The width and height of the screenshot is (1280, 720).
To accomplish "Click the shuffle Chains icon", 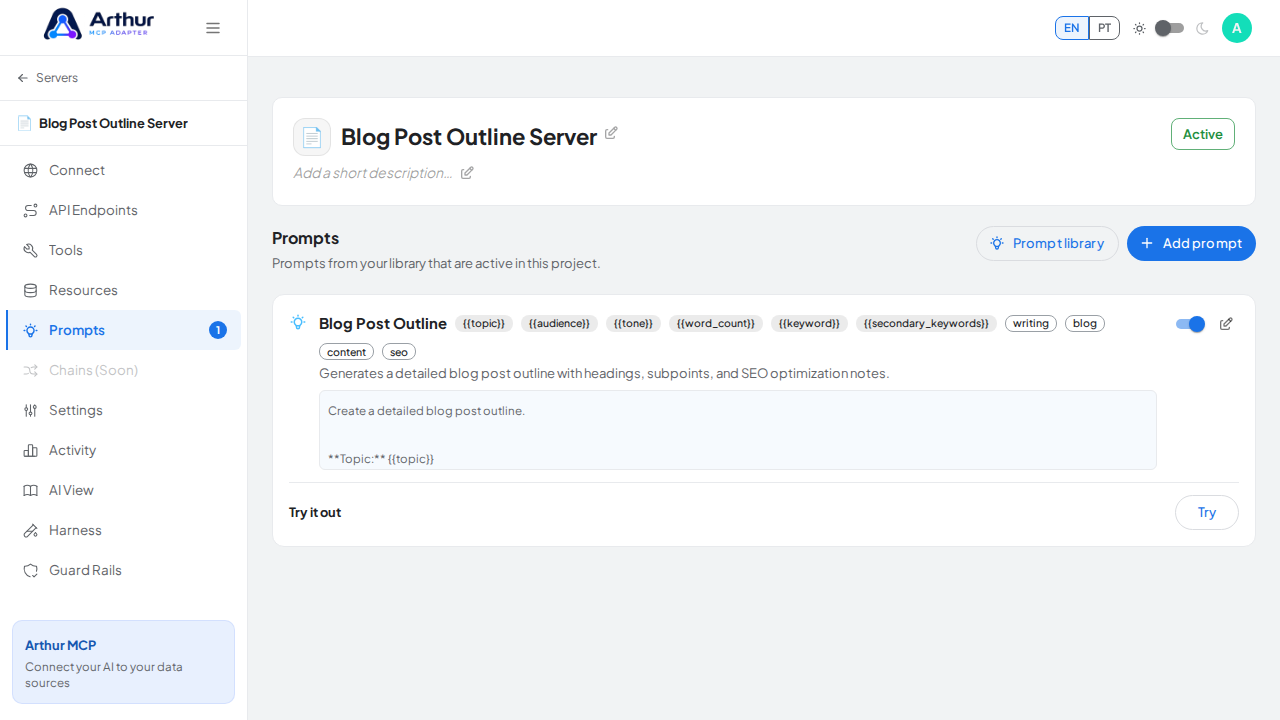I will (x=31, y=370).
